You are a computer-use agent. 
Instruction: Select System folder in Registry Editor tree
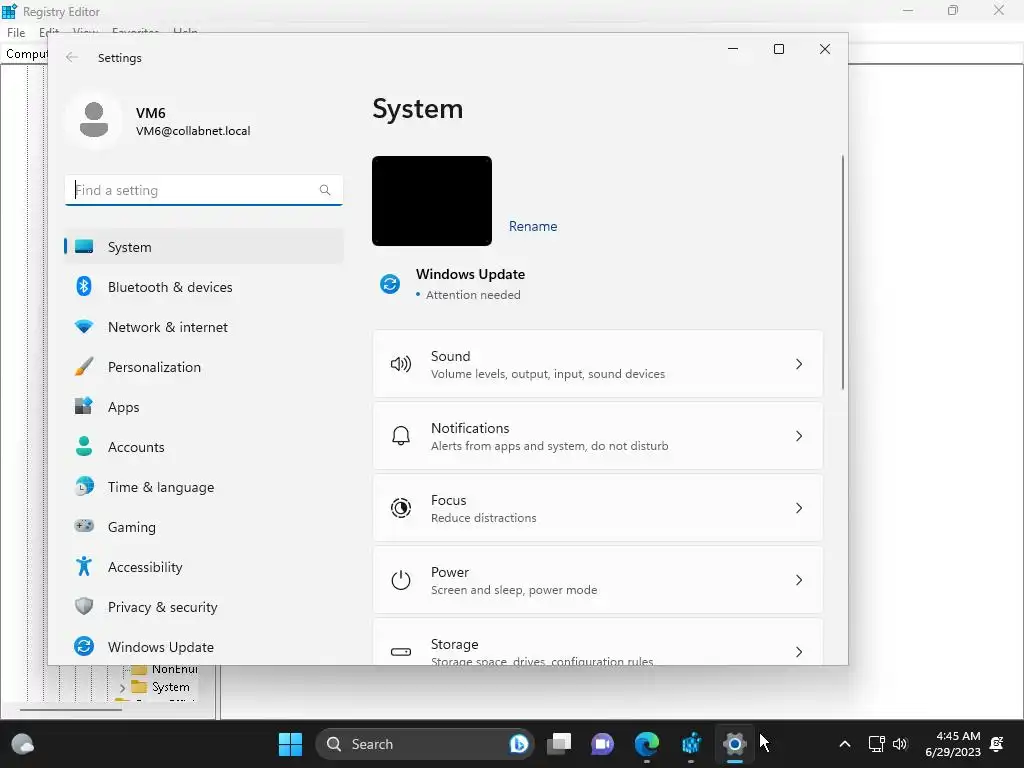pos(171,687)
